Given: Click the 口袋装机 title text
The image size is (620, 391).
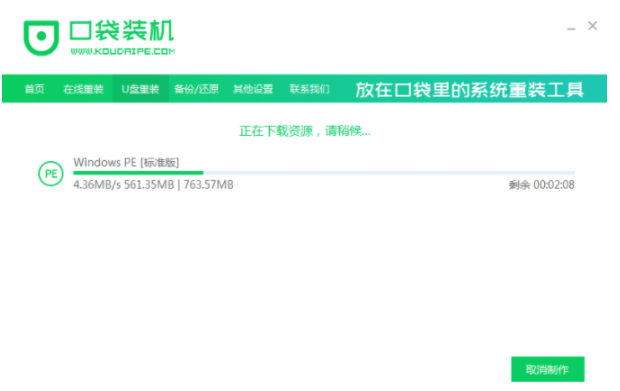Looking at the screenshot, I should 122,31.
